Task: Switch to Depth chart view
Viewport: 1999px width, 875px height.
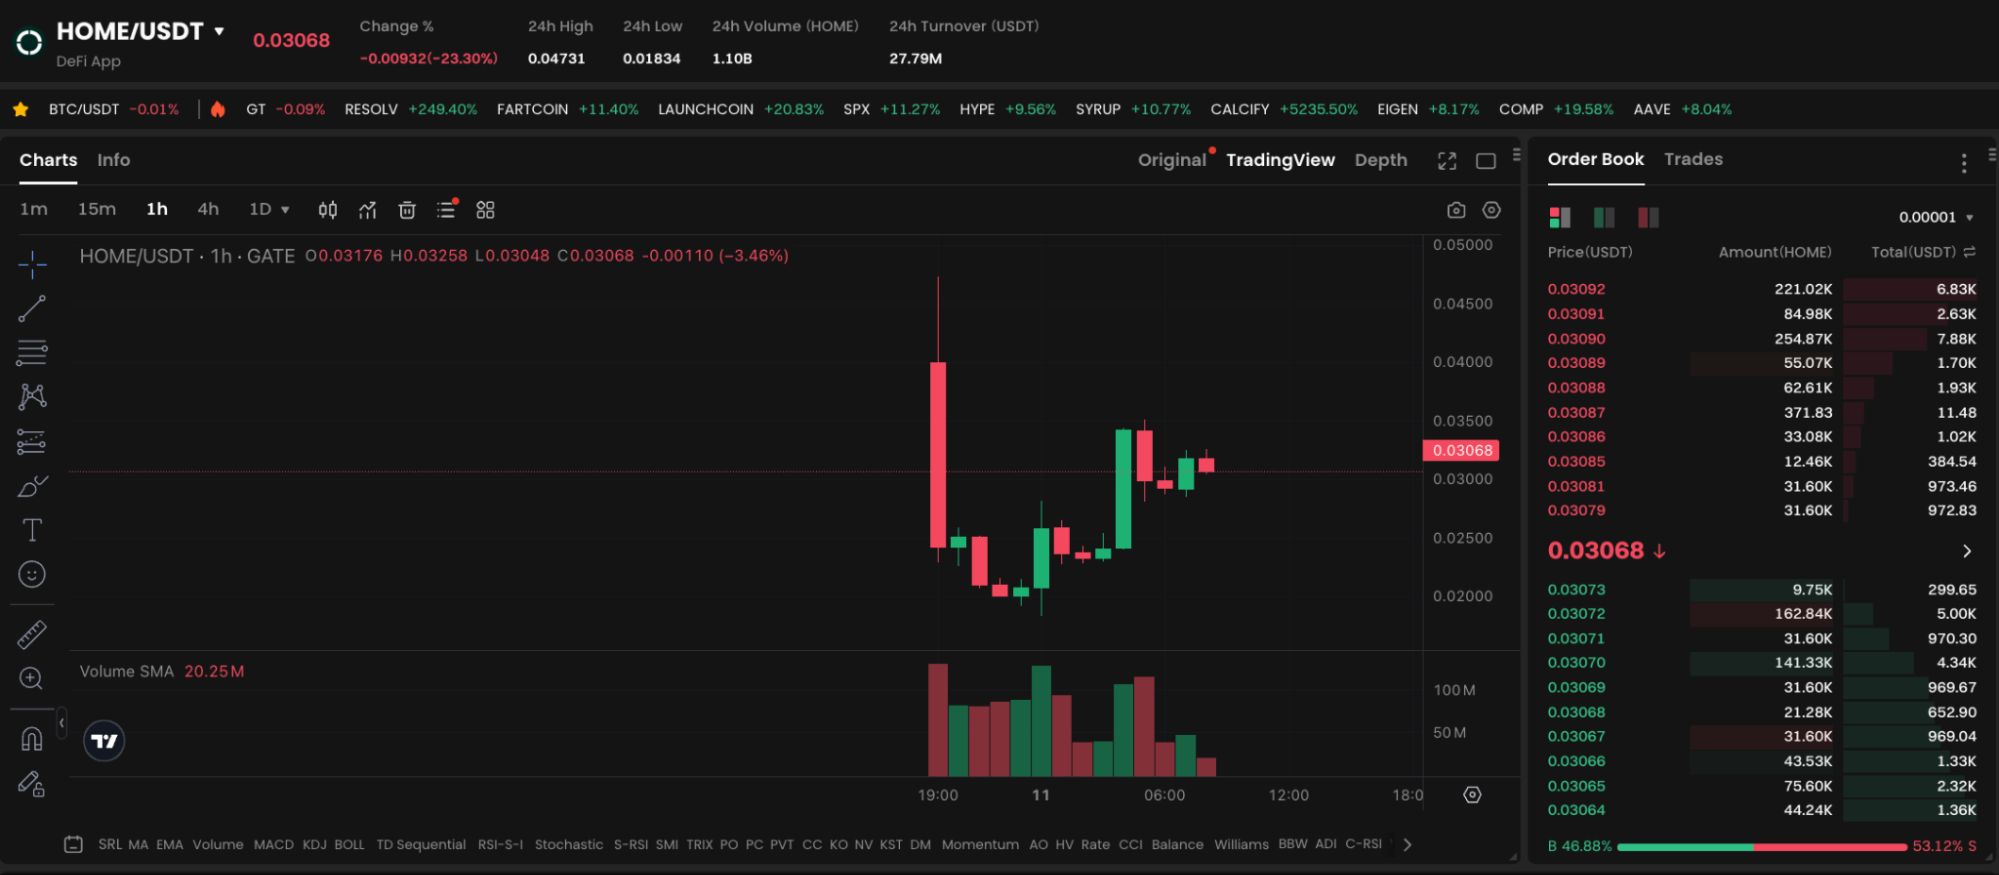Action: pyautogui.click(x=1381, y=160)
